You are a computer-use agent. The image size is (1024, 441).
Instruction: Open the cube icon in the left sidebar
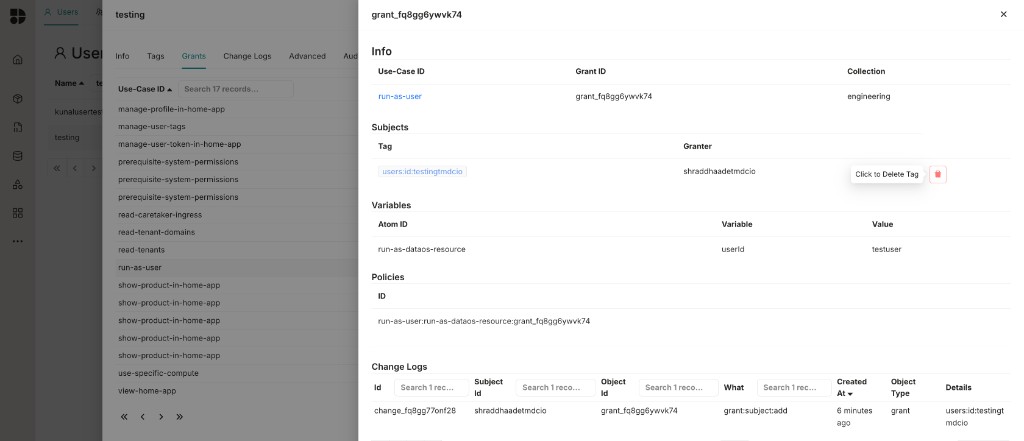(18, 99)
